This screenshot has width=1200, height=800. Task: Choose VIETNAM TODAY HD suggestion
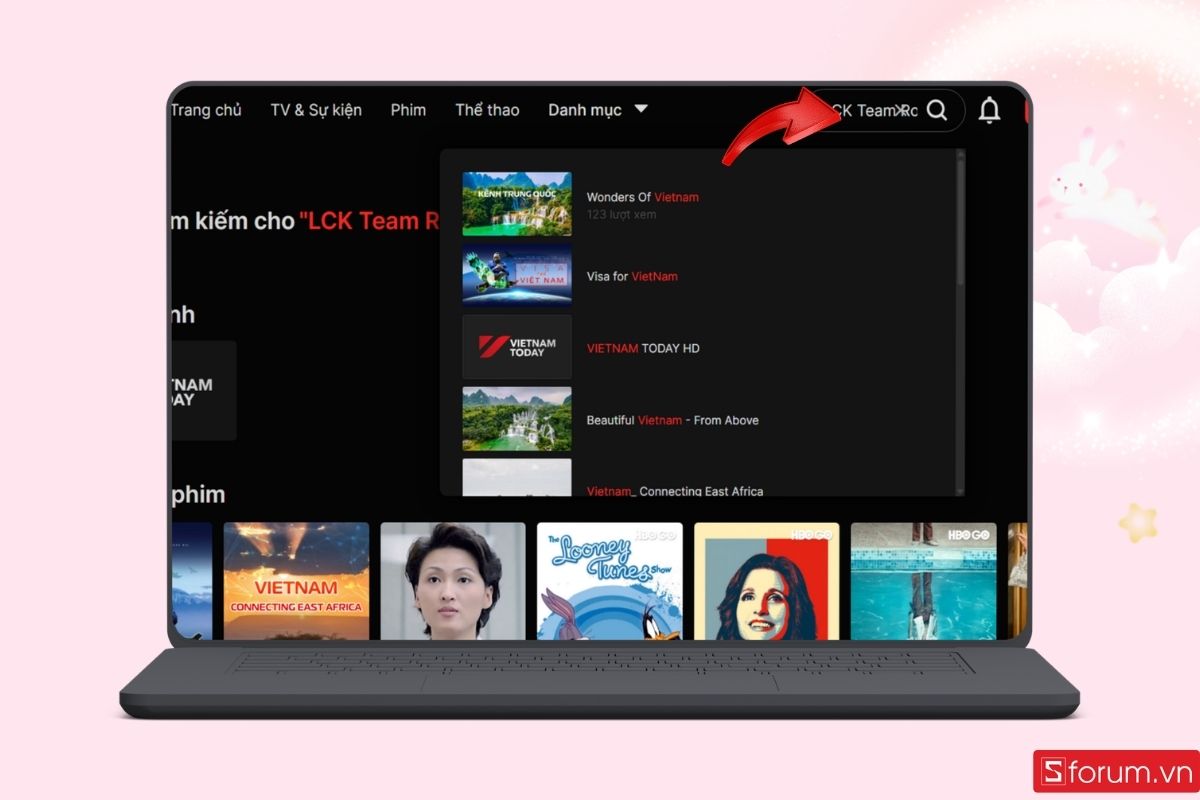[x=643, y=348]
